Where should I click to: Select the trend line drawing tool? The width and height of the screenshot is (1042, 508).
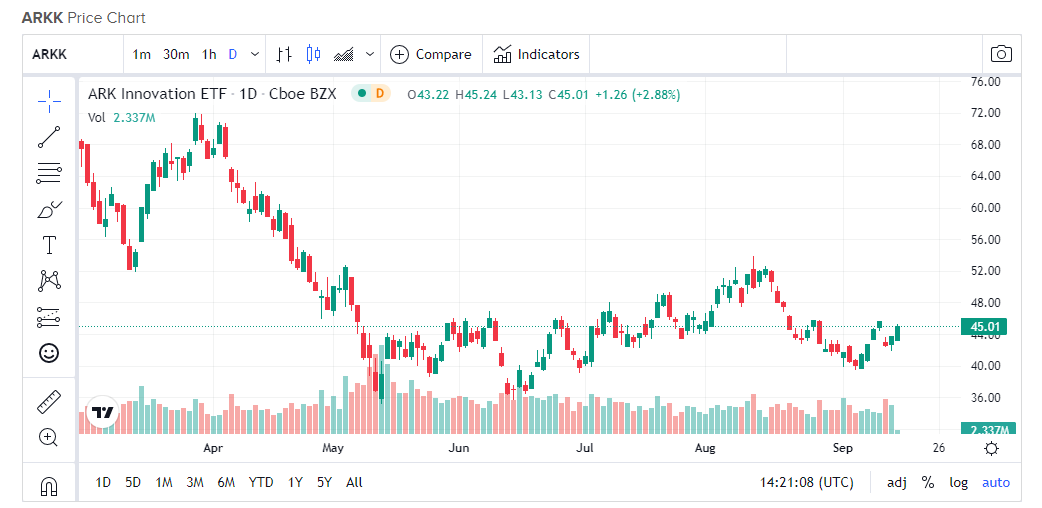point(49,137)
